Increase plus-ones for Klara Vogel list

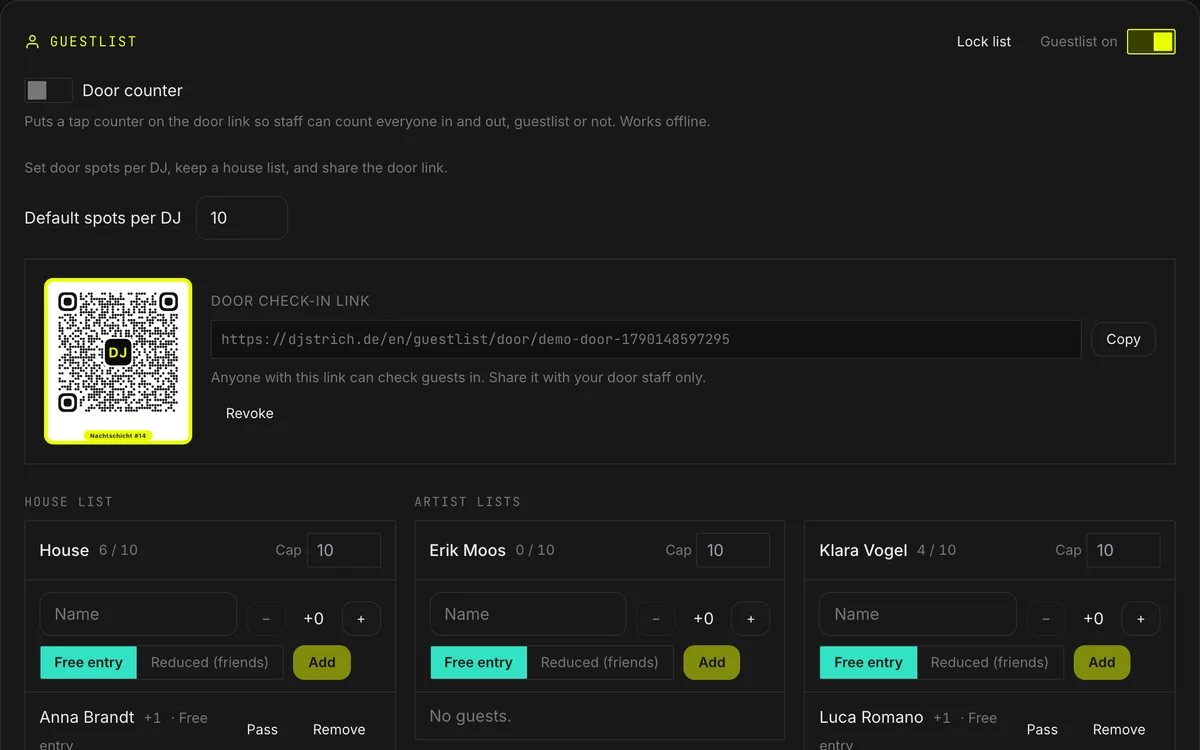[1141, 619]
